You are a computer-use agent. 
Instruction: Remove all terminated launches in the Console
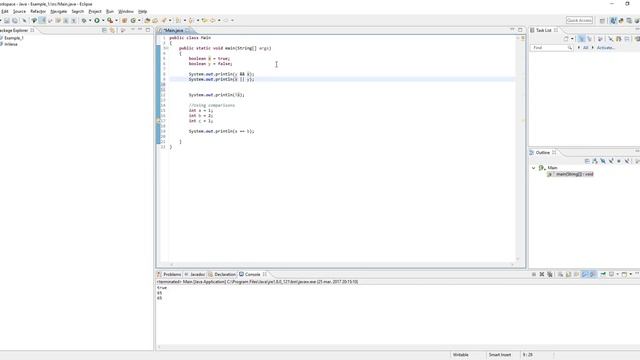point(550,274)
